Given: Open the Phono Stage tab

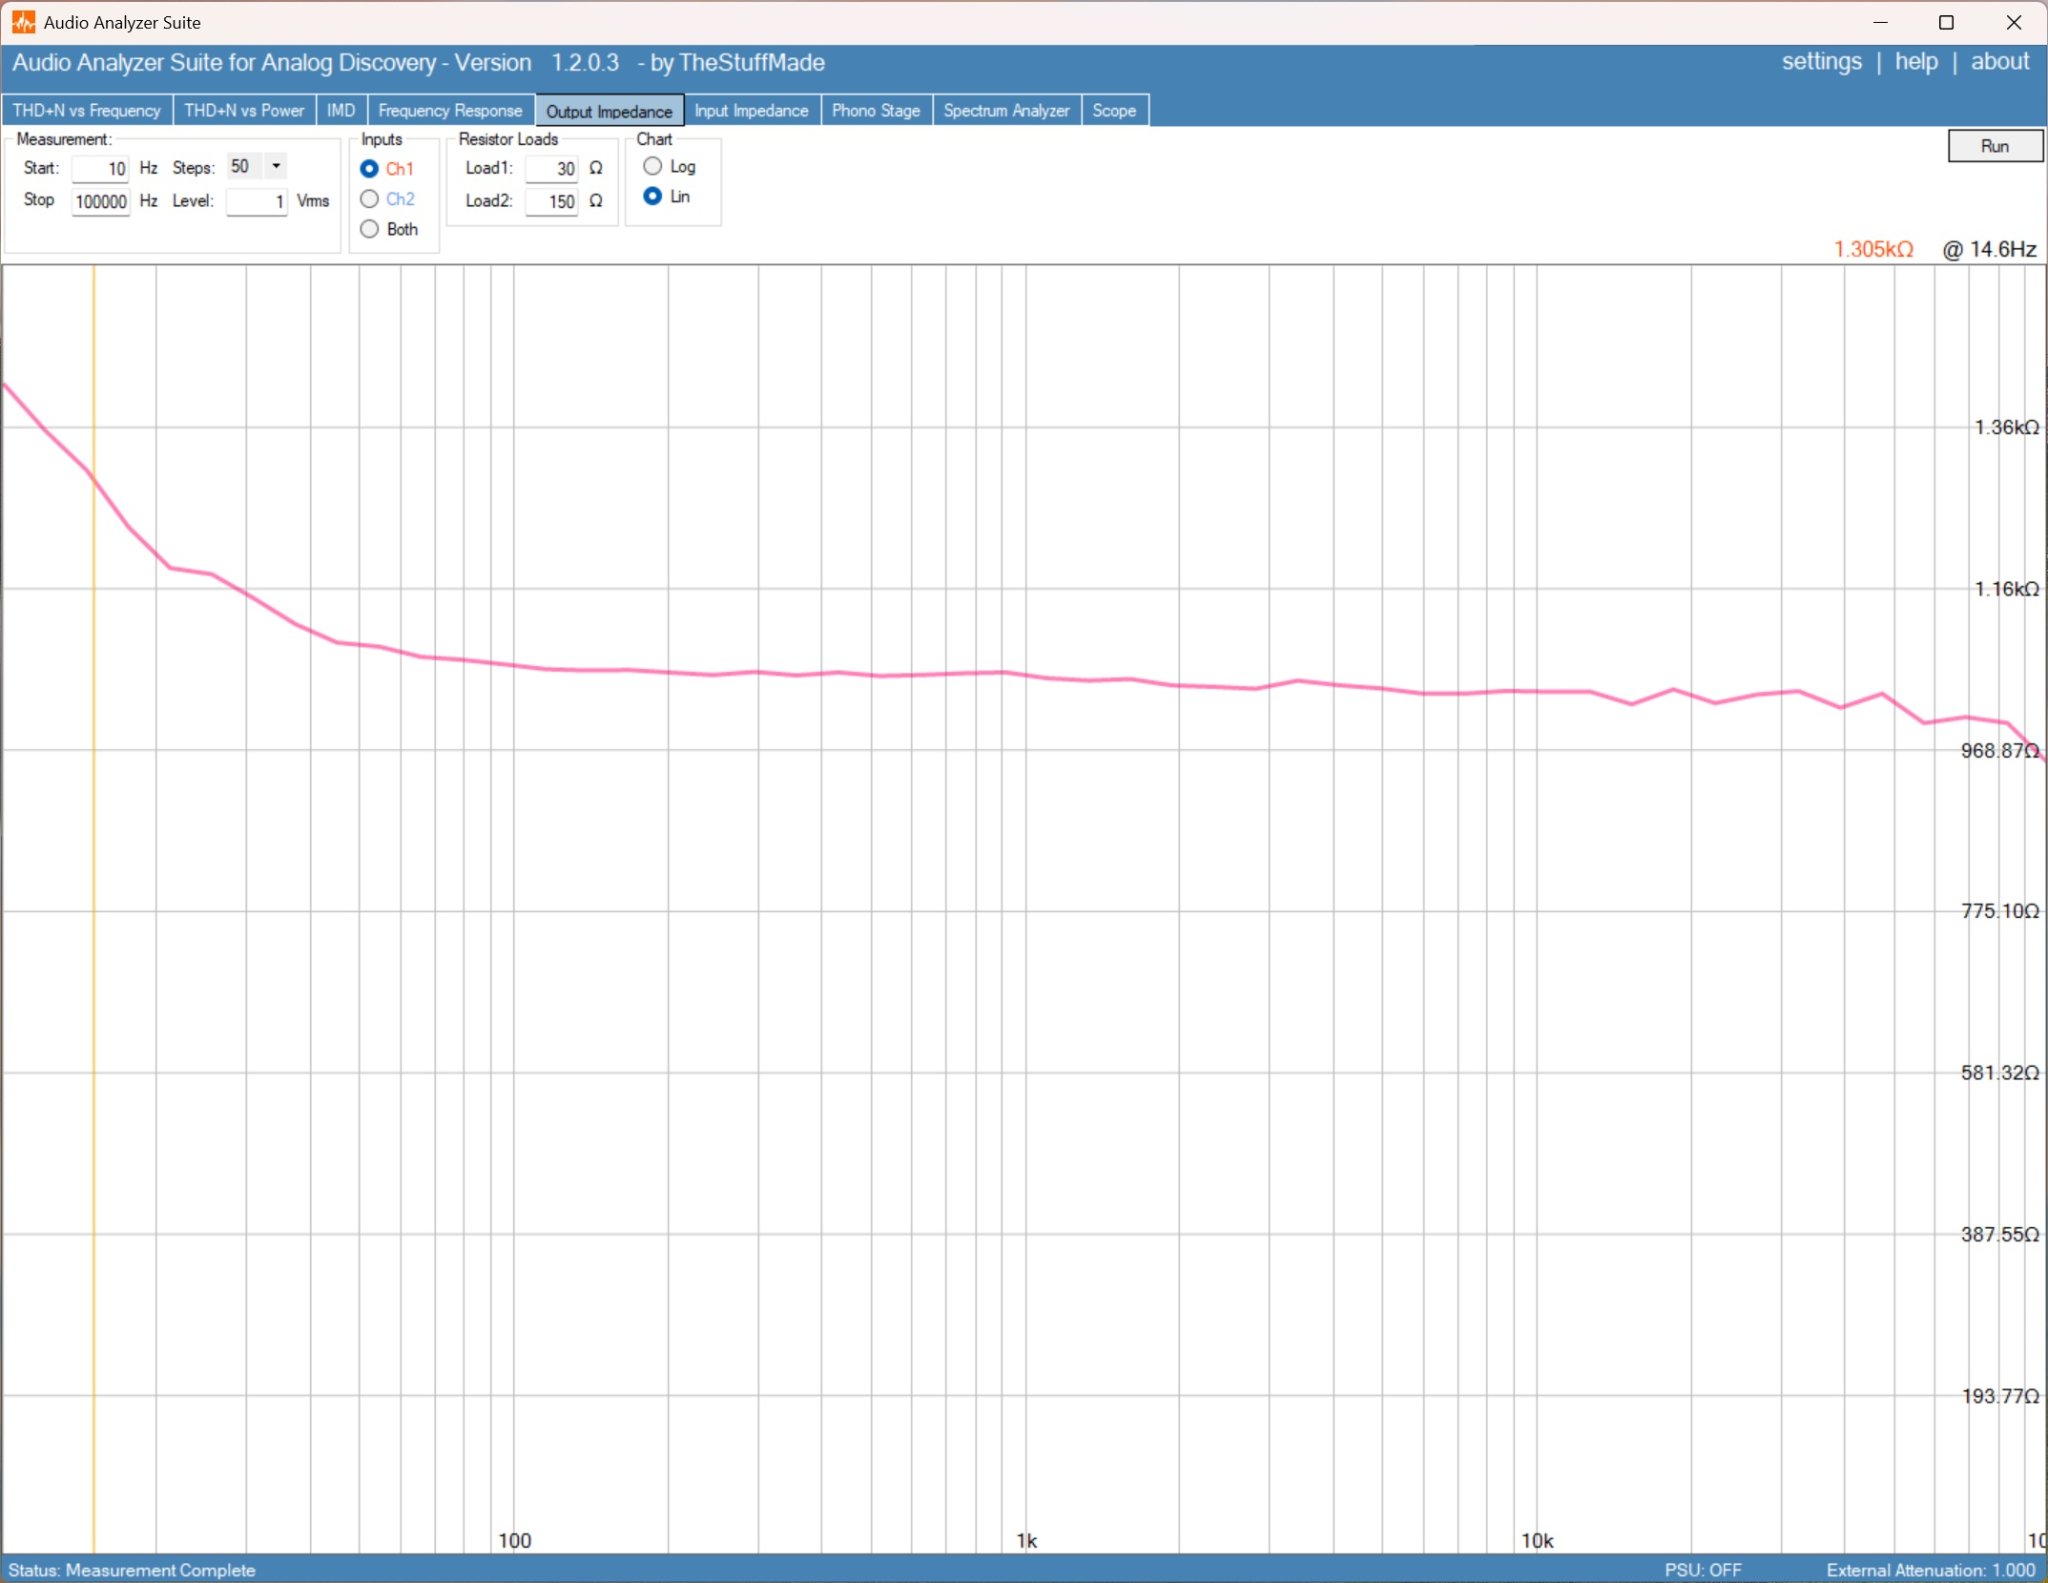Looking at the screenshot, I should [x=876, y=110].
